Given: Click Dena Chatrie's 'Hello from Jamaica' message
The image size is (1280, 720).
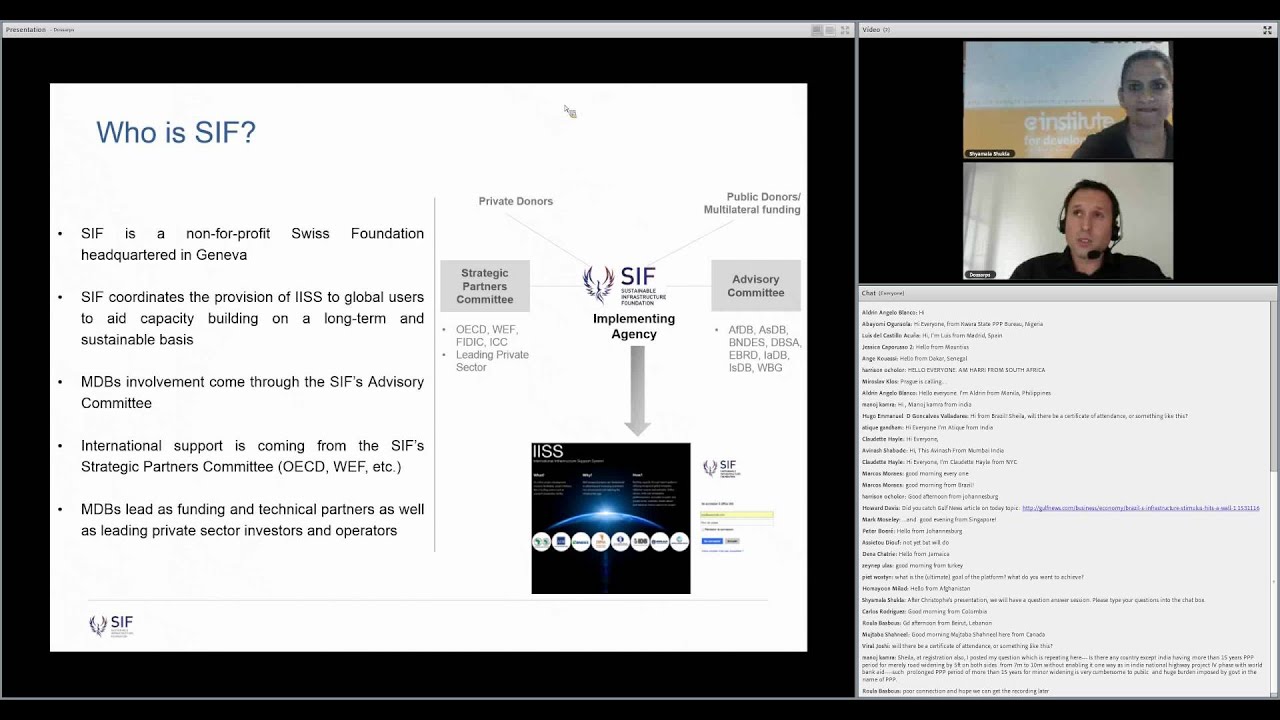Looking at the screenshot, I should click(x=906, y=554).
